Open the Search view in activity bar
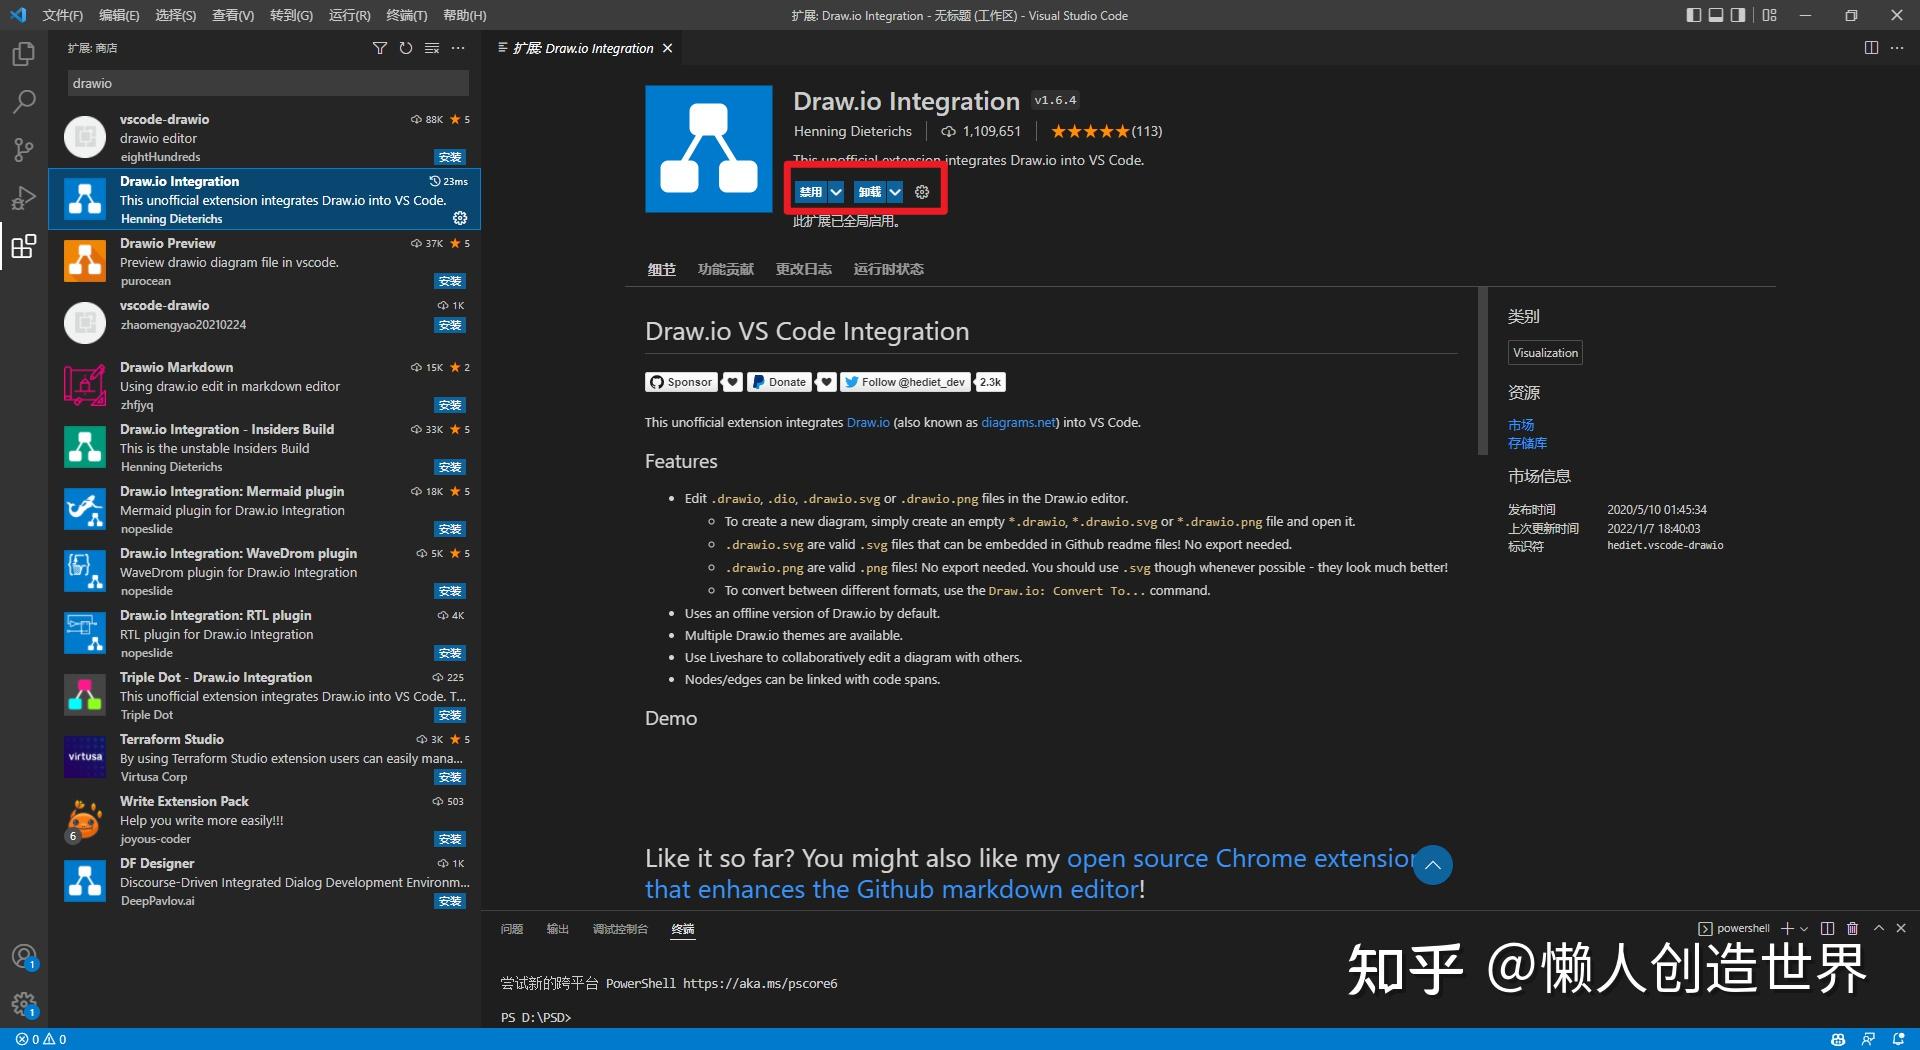This screenshot has height=1050, width=1920. click(x=23, y=102)
